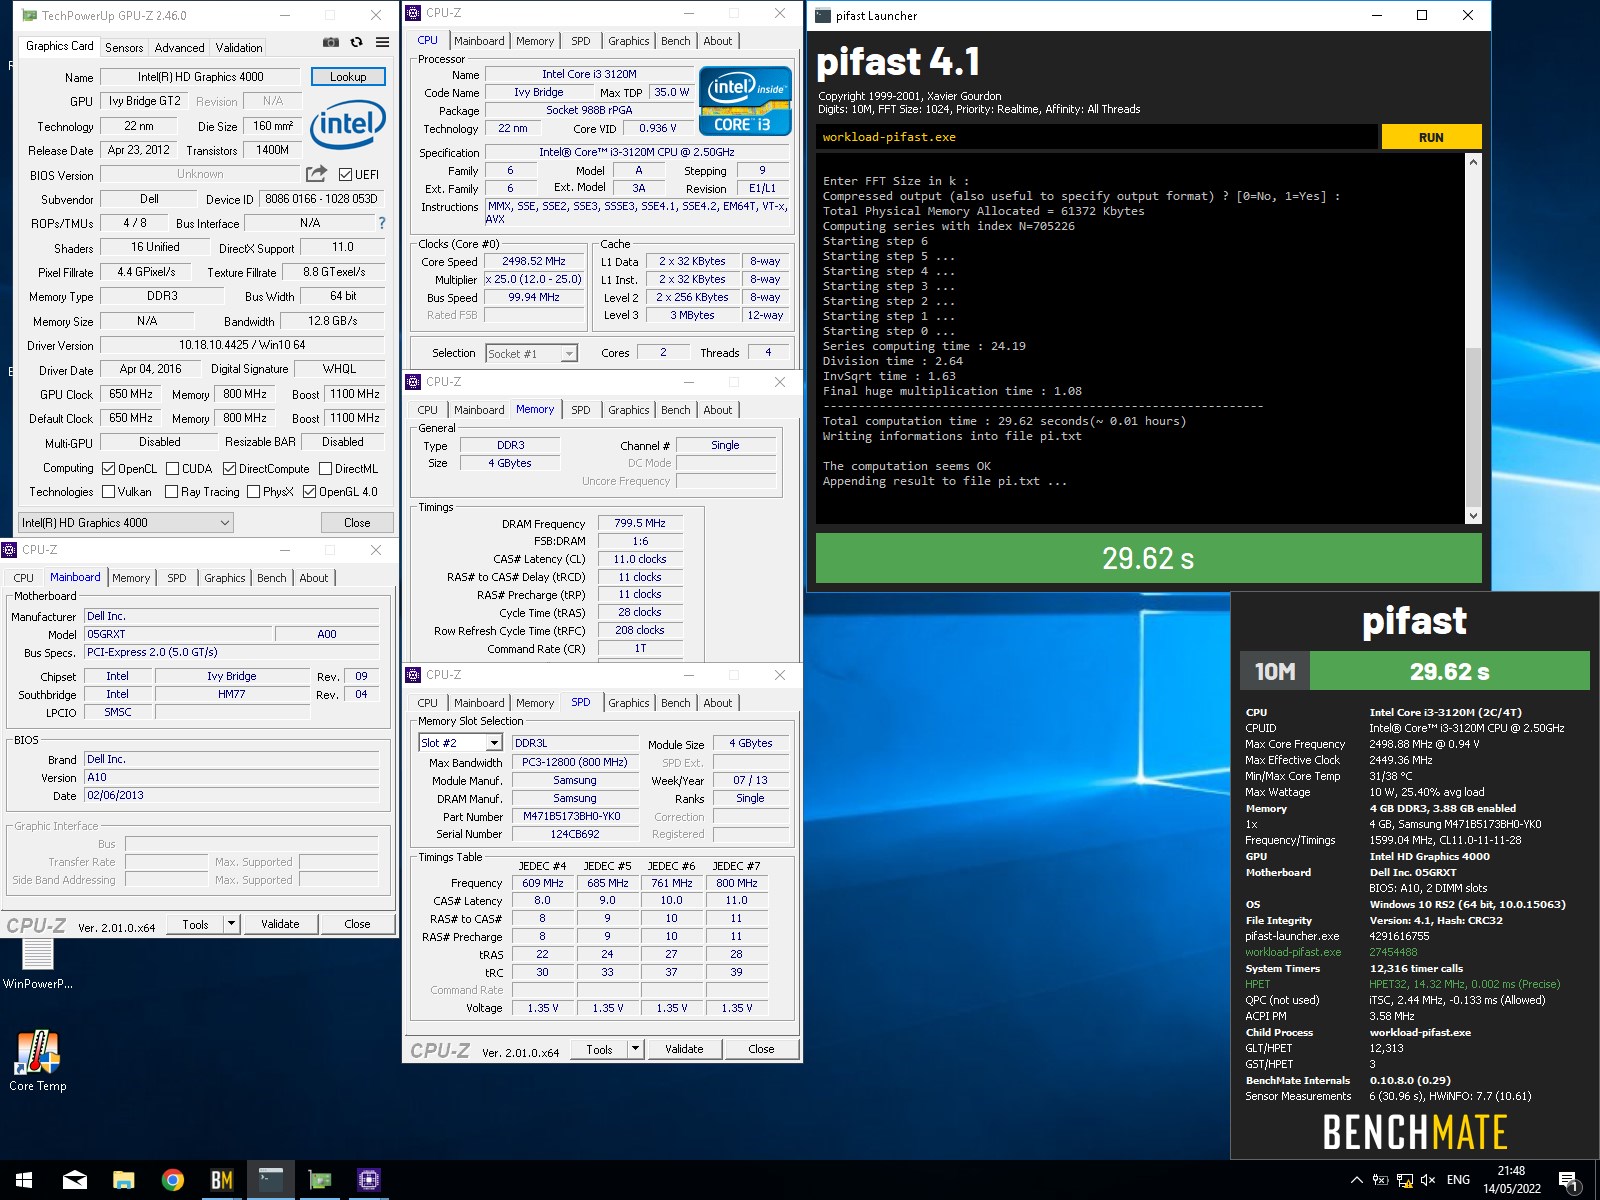Viewport: 1600px width, 1200px height.
Task: Toggle UEFI checkbox in GPU-Z
Action: click(x=345, y=174)
